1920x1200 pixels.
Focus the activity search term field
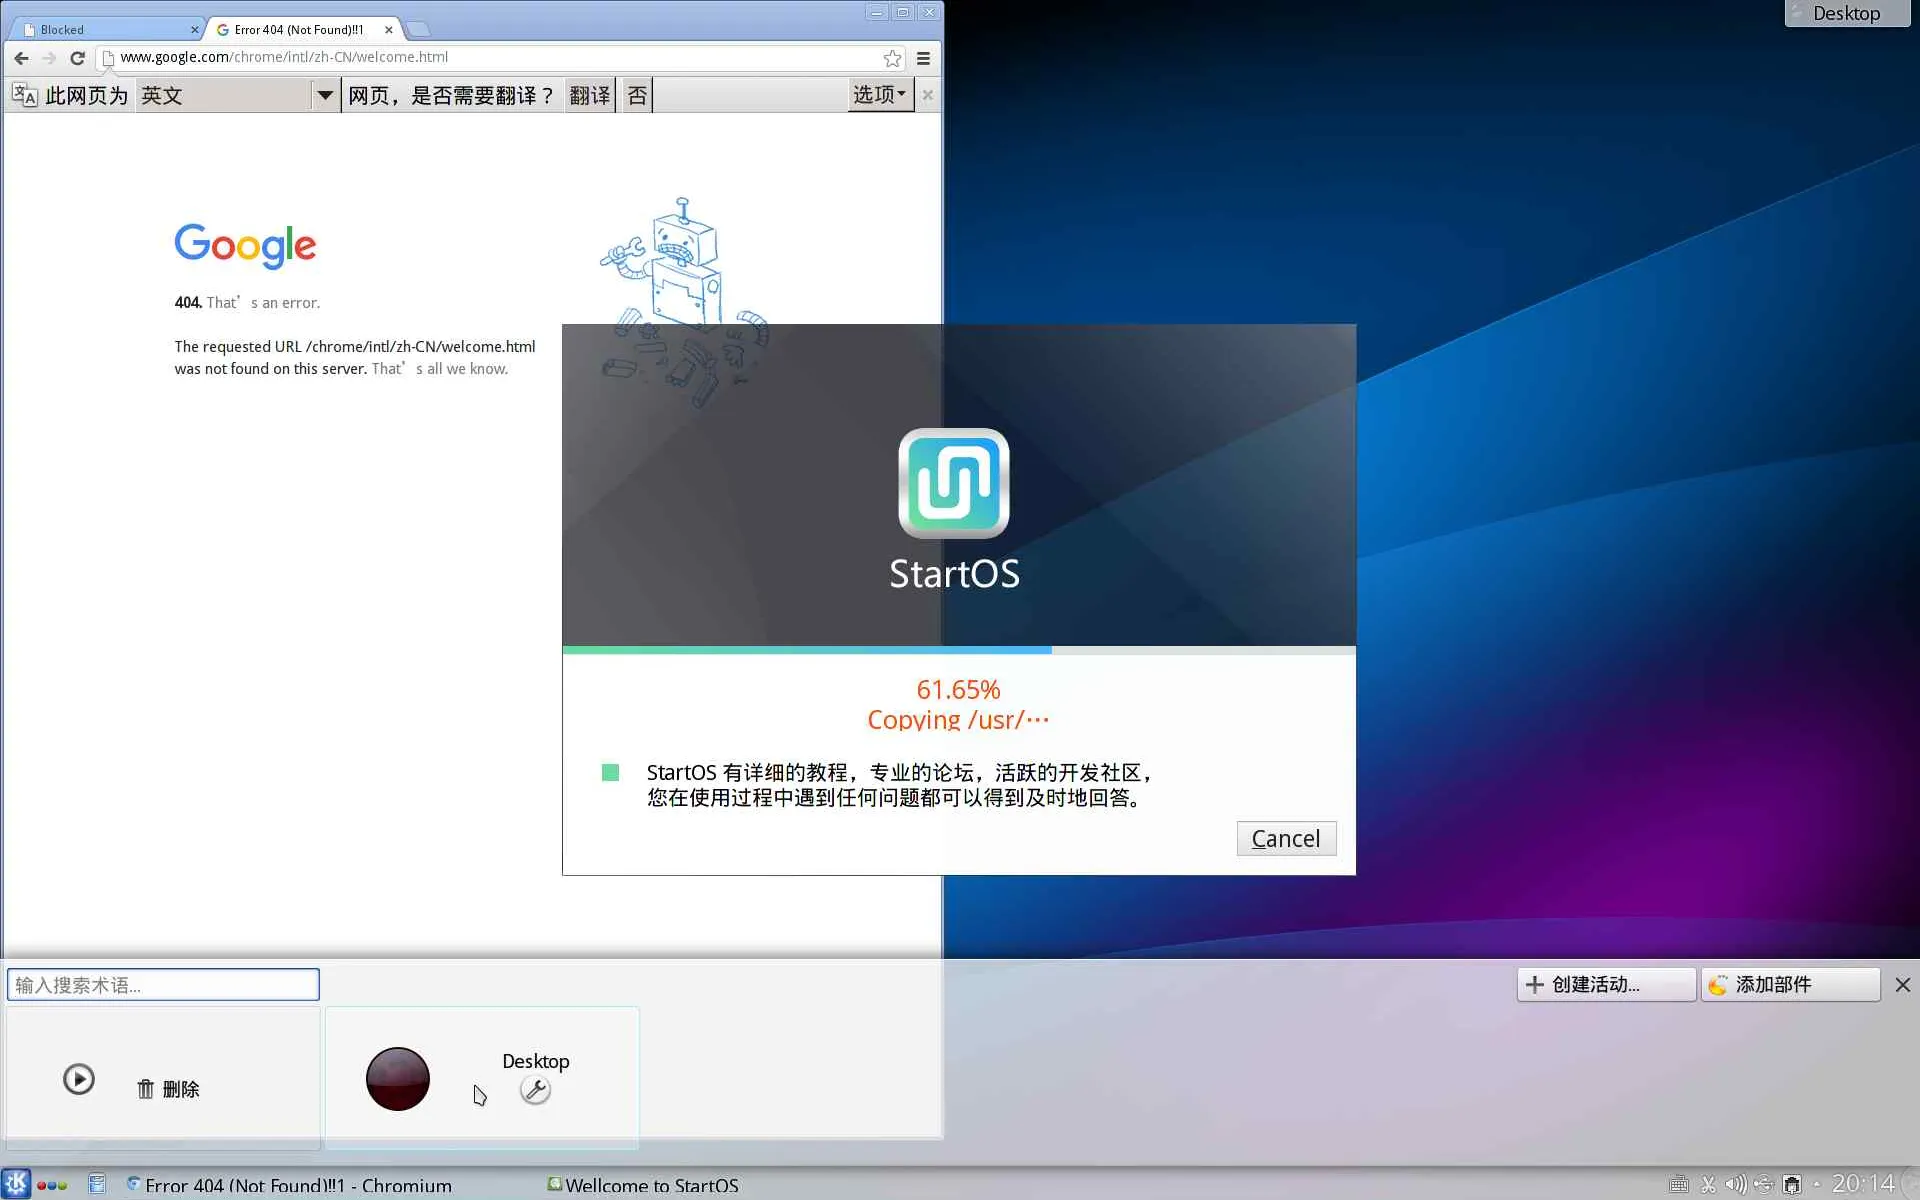tap(163, 984)
